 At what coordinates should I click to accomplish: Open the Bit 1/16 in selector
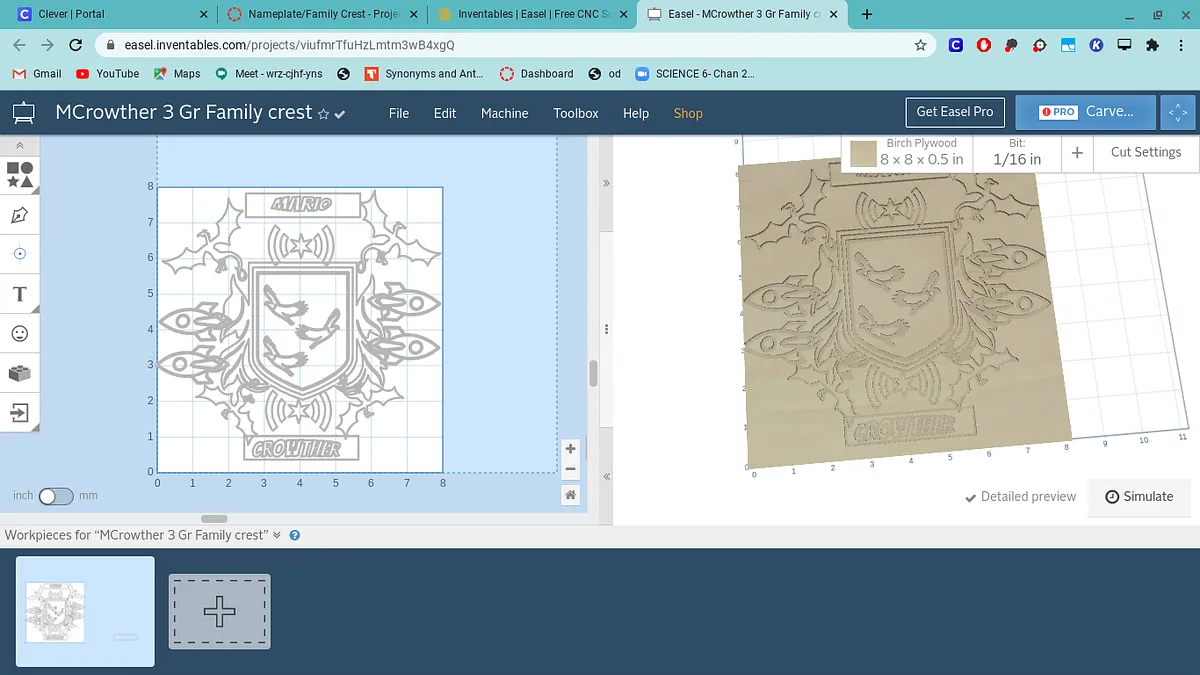point(1017,153)
